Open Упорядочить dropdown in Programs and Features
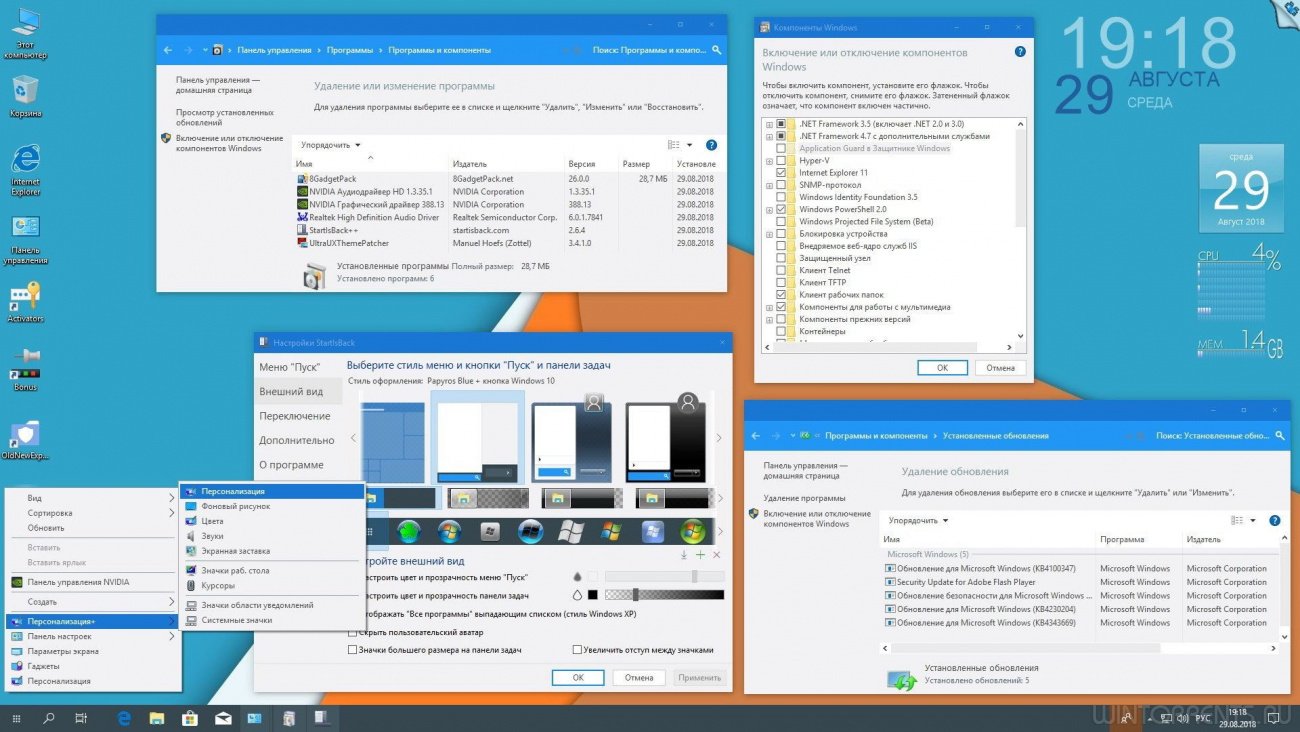The width and height of the screenshot is (1300, 732). pos(330,145)
